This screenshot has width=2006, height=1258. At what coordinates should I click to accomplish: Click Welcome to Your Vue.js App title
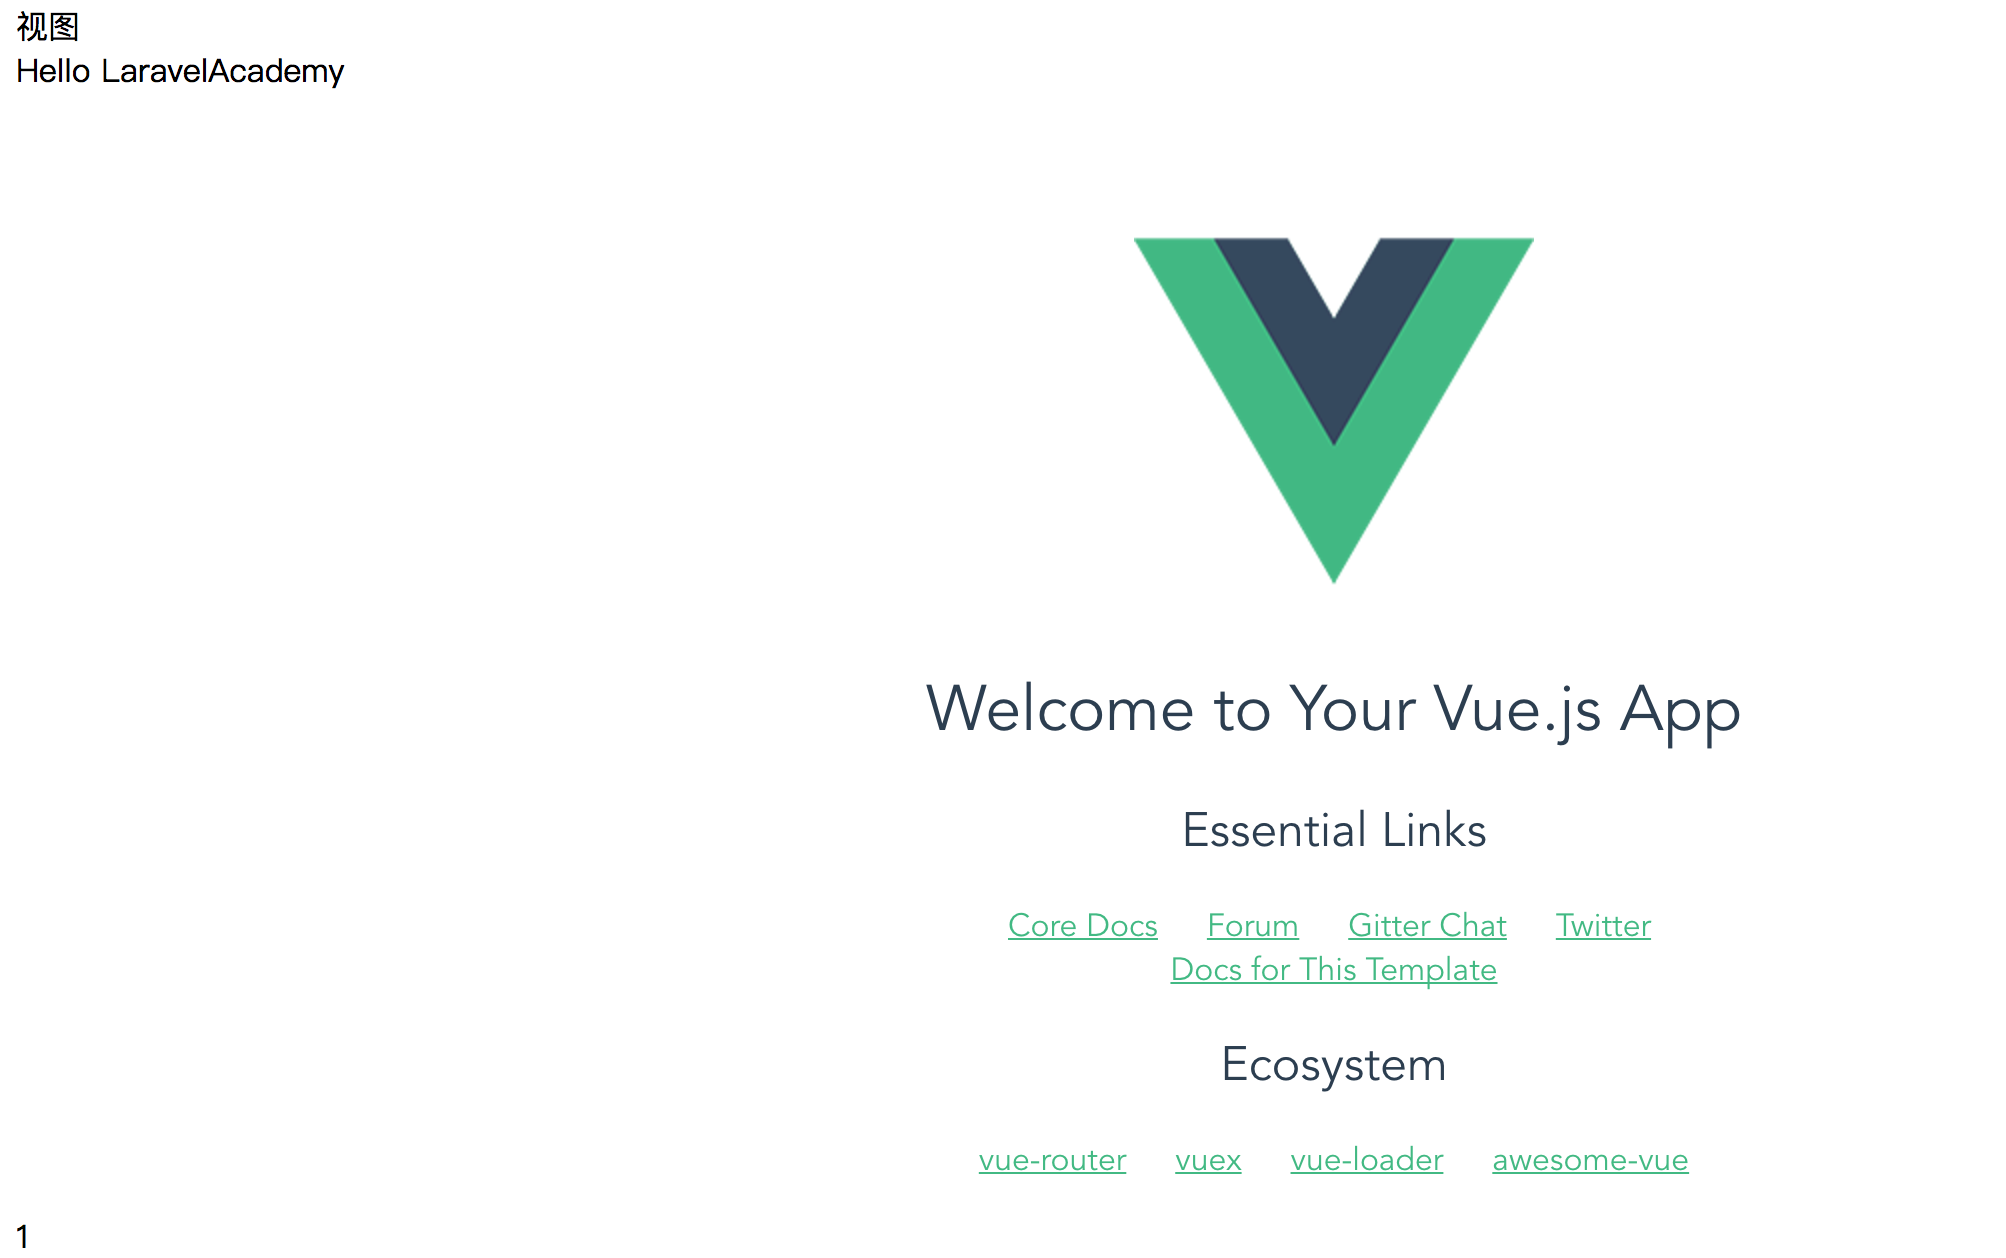[x=1331, y=709]
